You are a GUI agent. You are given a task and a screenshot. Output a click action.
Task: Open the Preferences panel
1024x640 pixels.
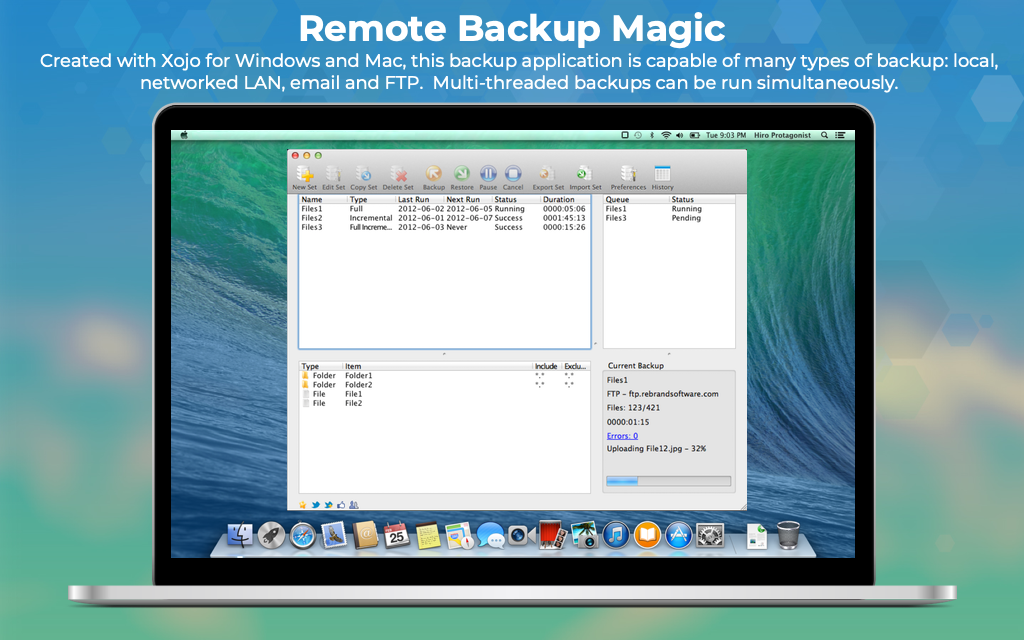point(628,176)
